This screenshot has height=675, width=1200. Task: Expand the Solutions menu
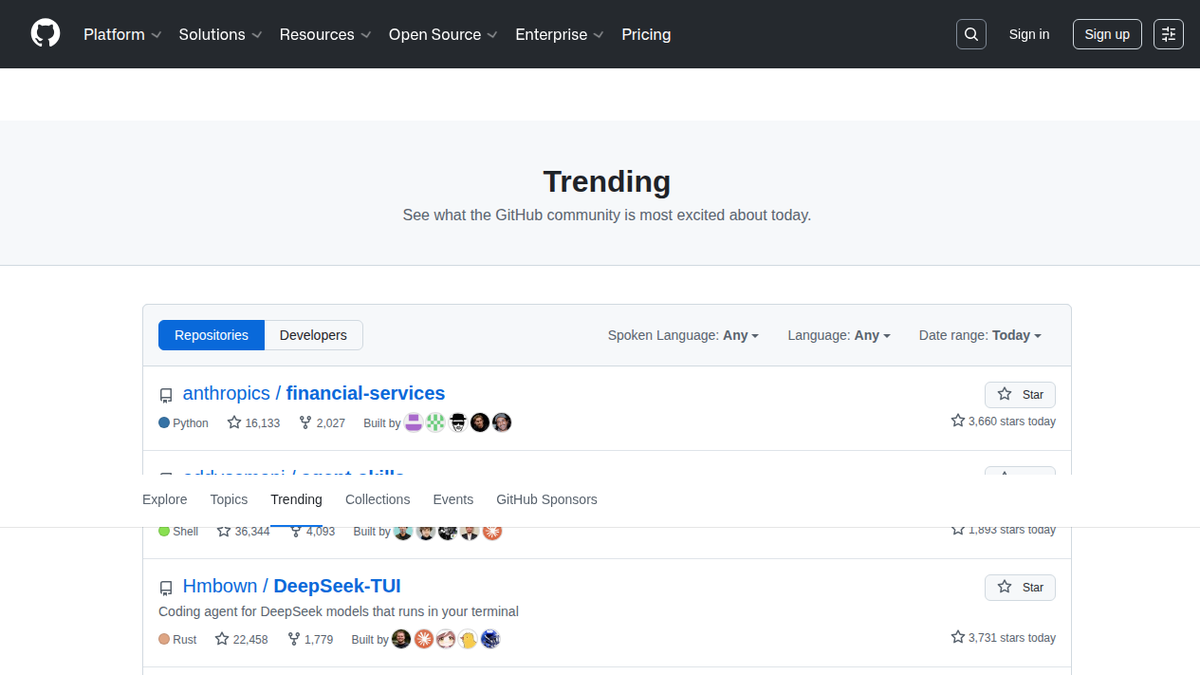point(220,34)
